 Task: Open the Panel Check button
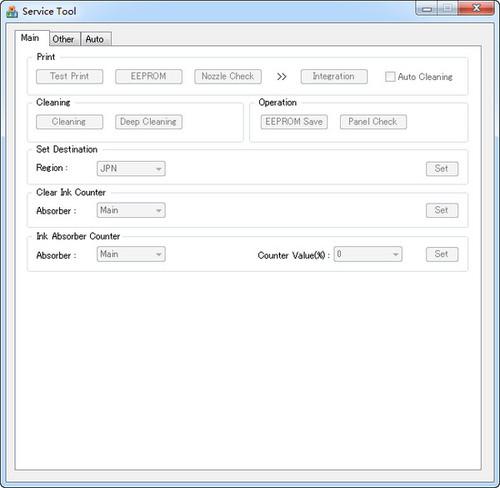coord(373,122)
